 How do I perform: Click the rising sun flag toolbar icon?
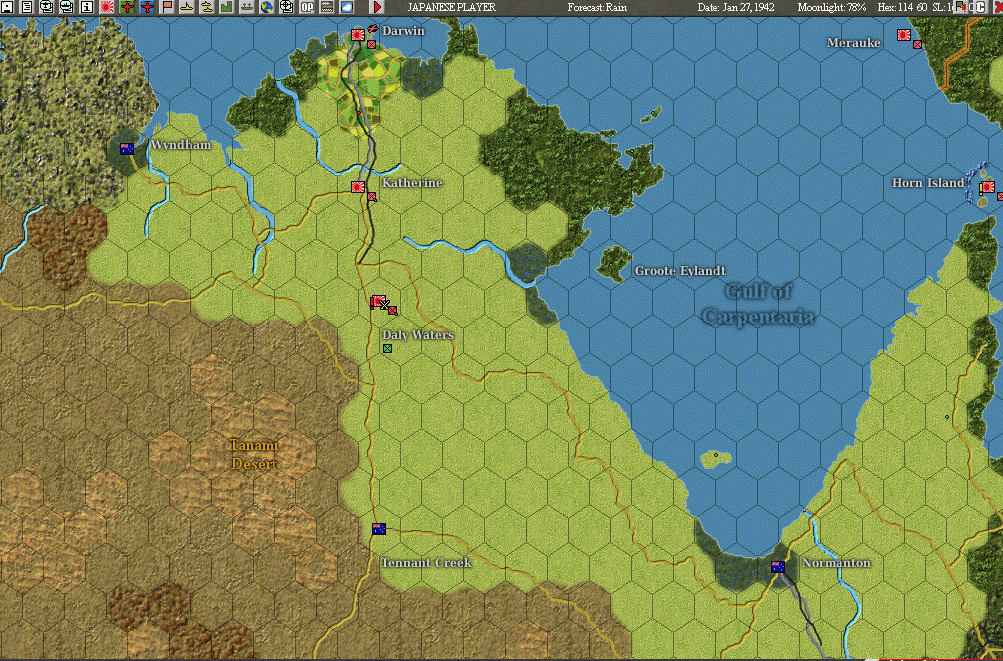point(107,7)
